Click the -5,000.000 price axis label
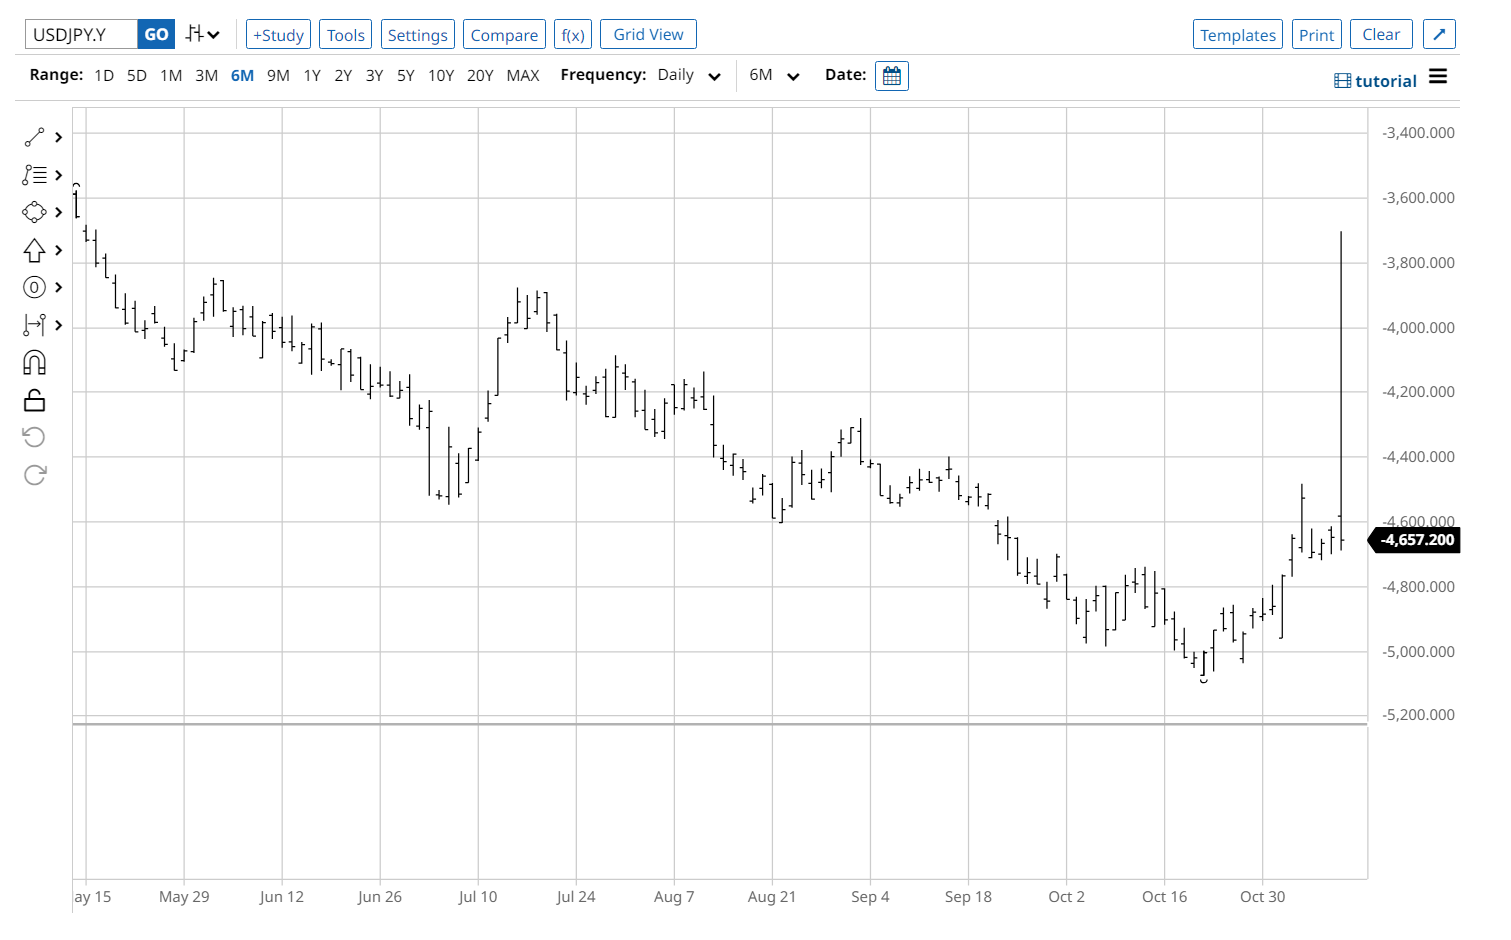Screen dimensions: 1511x940 point(1418,651)
